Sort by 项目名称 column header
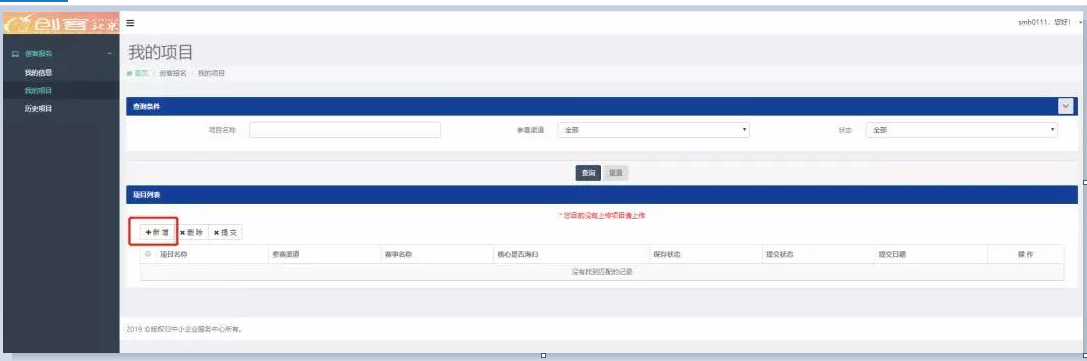 tap(174, 254)
